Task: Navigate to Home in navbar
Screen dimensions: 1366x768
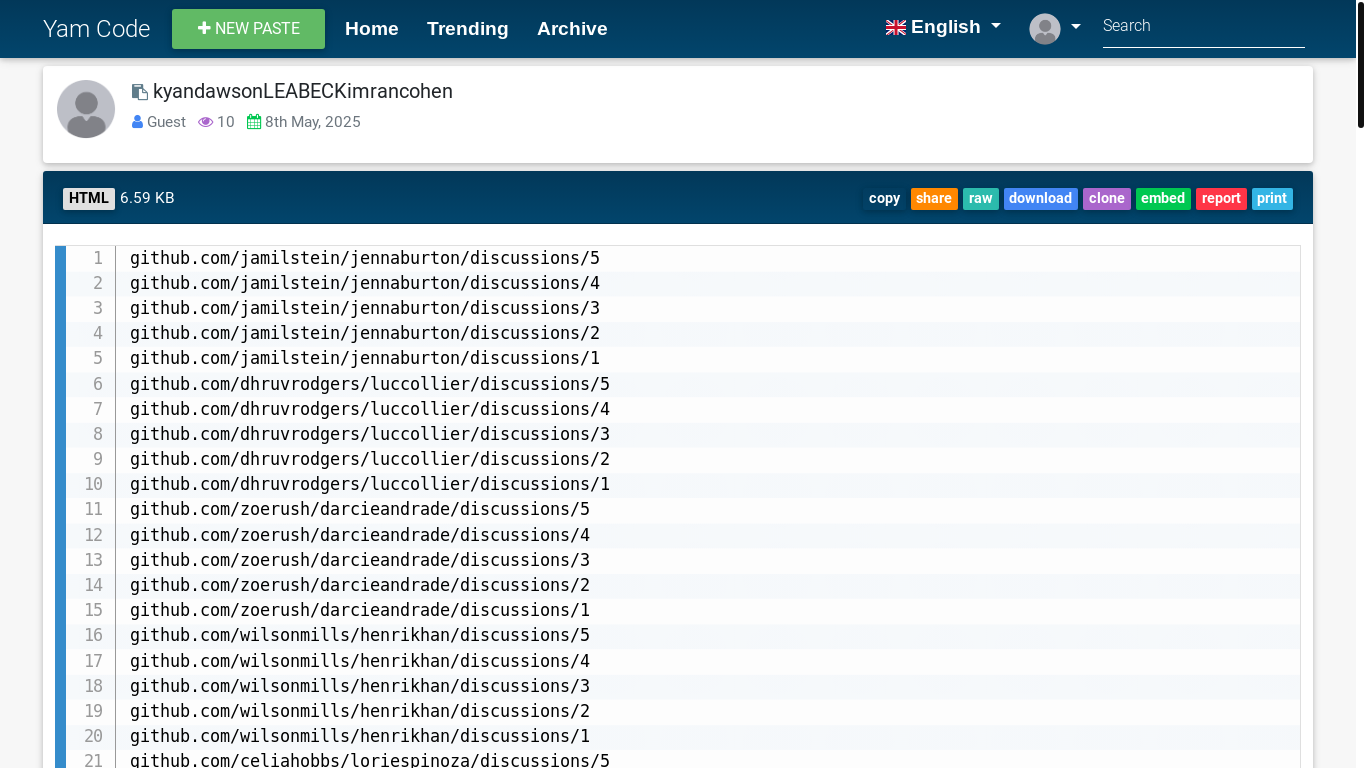Action: click(372, 29)
